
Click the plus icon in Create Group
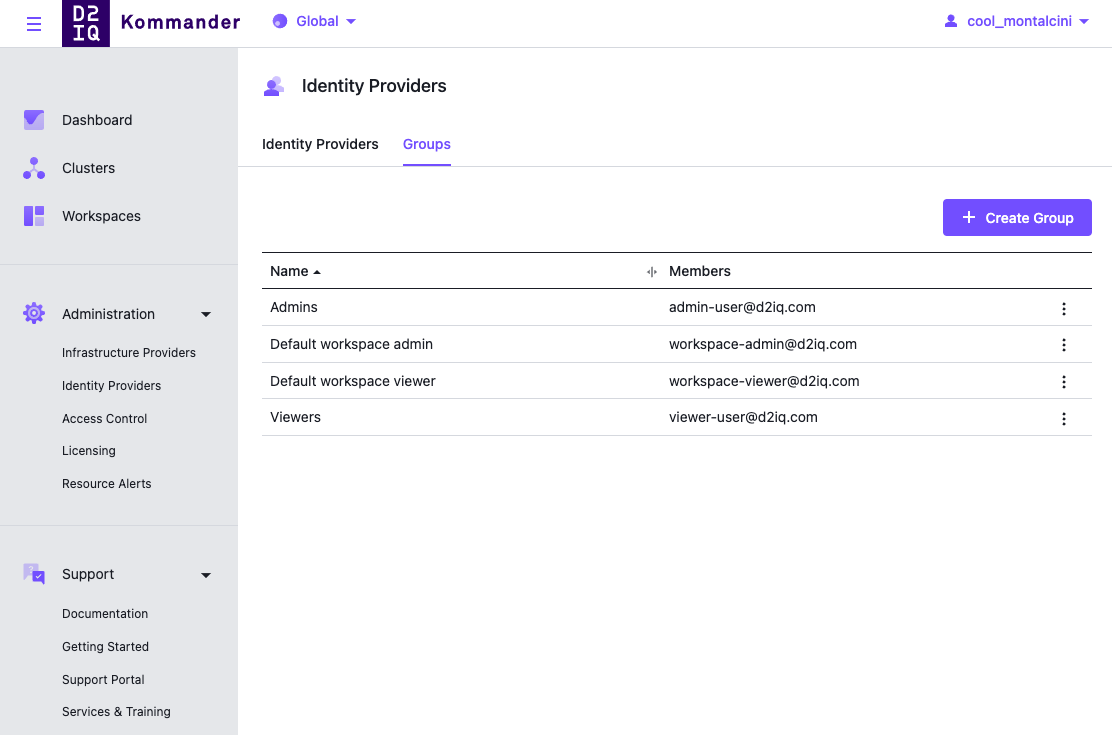pos(969,217)
